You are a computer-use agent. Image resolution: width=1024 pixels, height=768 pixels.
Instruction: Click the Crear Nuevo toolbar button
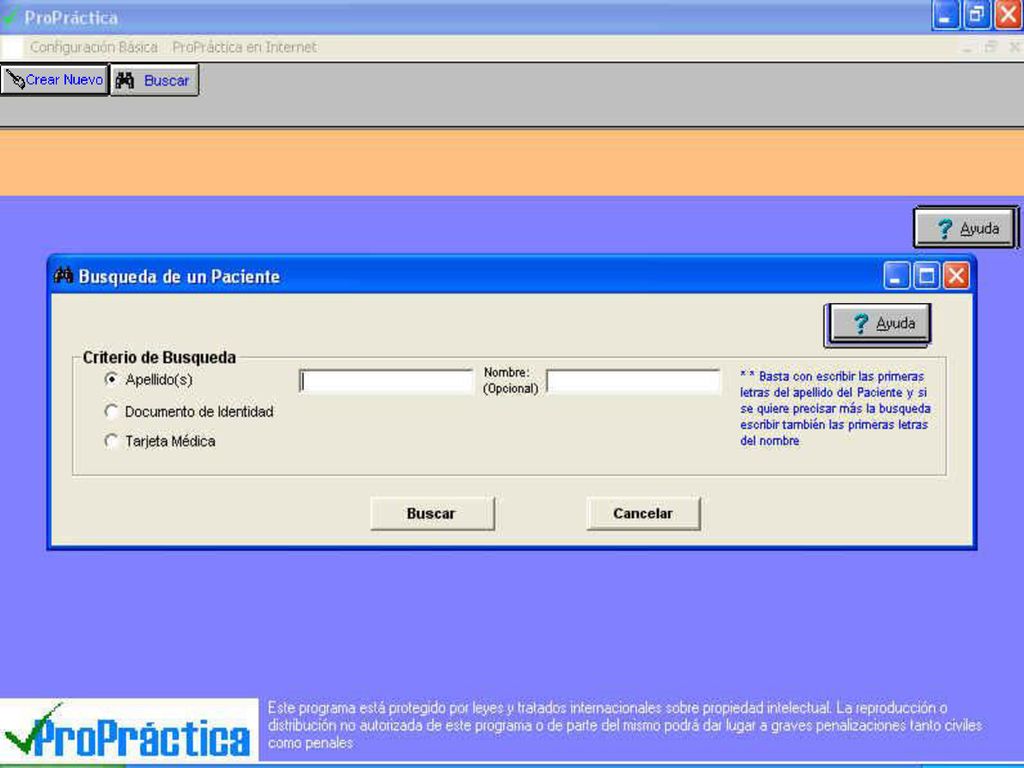click(x=54, y=80)
